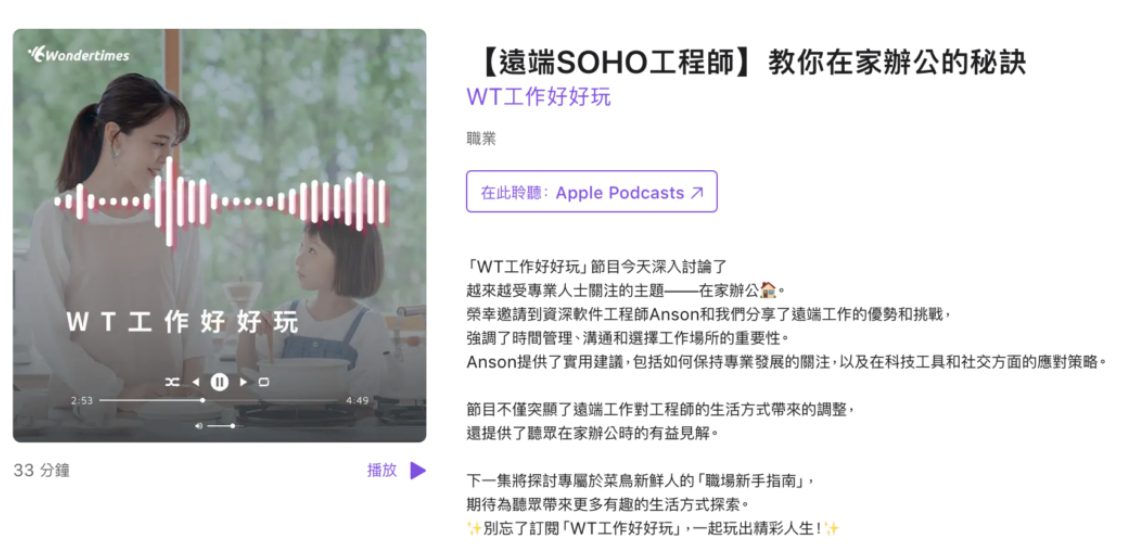
Task: Click the 播放 label below the cover
Action: pyautogui.click(x=382, y=470)
